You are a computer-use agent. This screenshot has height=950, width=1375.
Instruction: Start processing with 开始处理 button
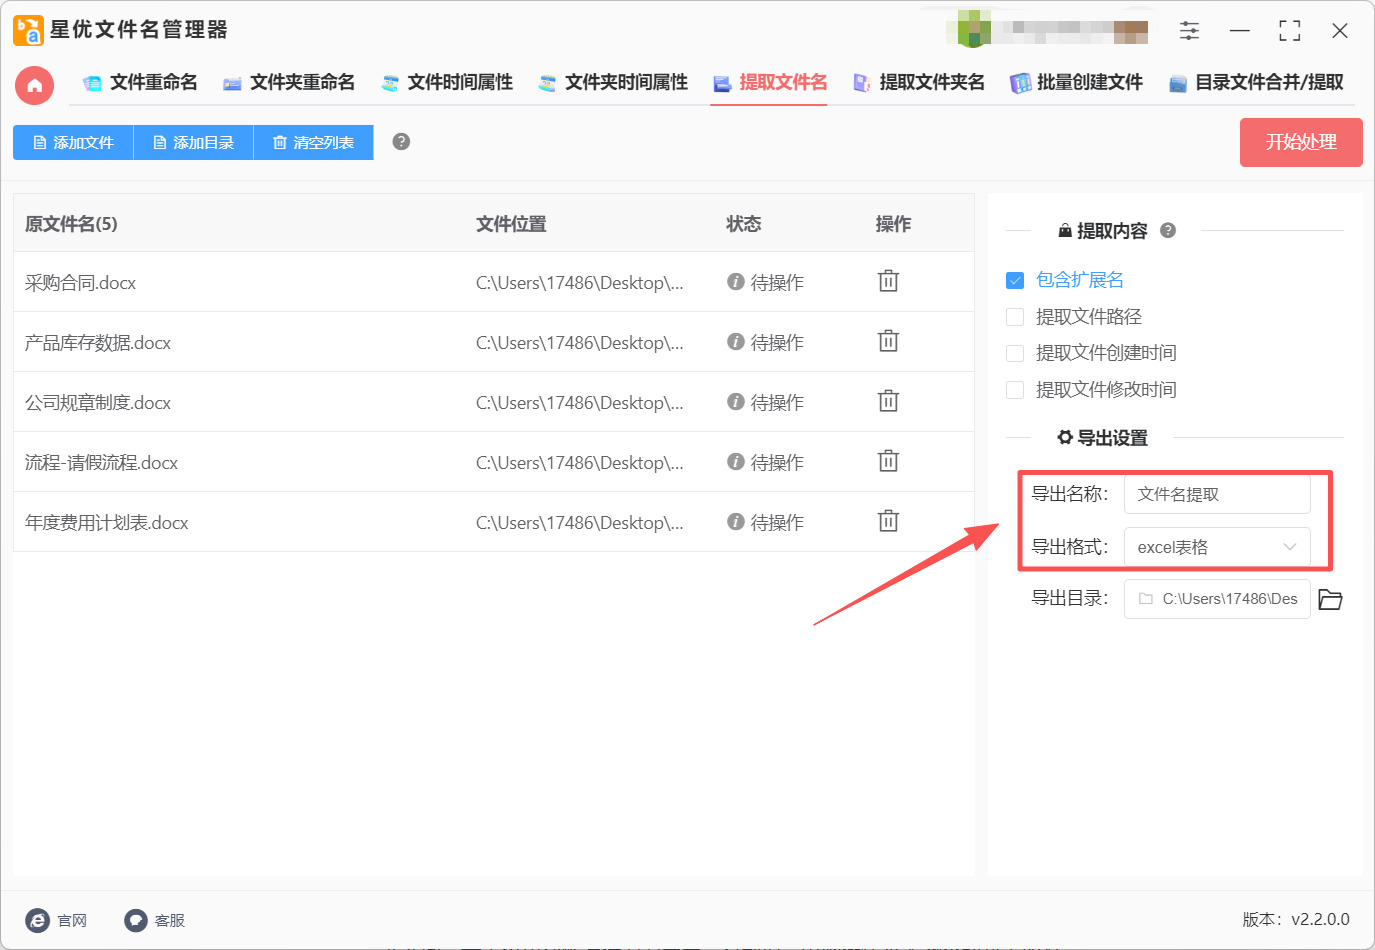tap(1301, 143)
